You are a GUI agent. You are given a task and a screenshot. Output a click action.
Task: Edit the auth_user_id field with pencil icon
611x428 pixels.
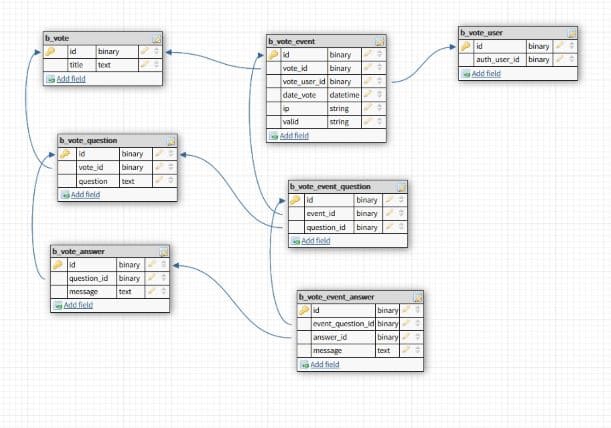[x=560, y=60]
